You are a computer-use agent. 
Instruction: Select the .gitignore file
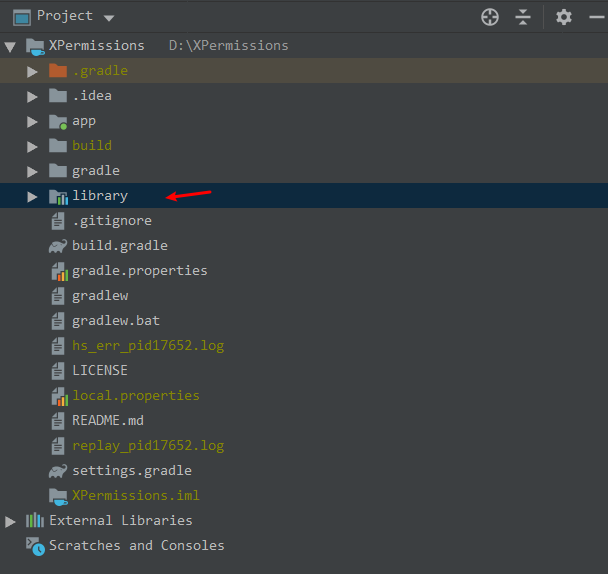click(x=112, y=221)
